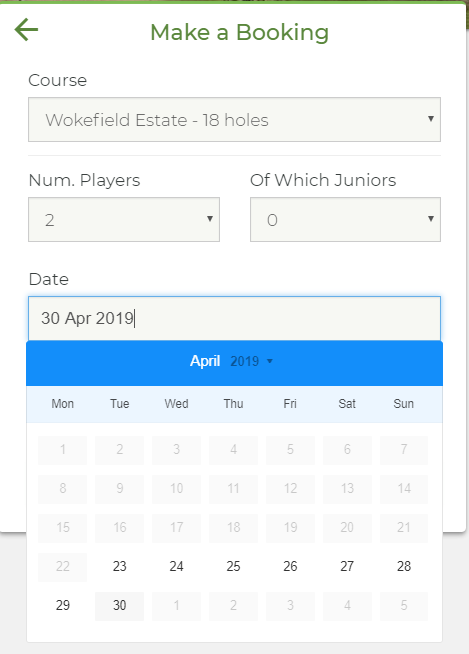The width and height of the screenshot is (469, 654).
Task: Select Monday April 29
Action: (x=63, y=605)
